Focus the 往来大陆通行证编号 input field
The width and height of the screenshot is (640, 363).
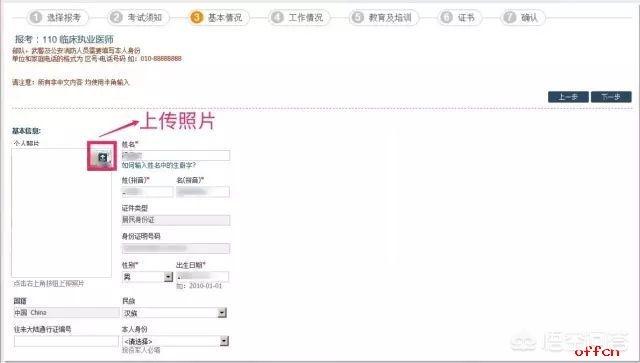(66, 341)
